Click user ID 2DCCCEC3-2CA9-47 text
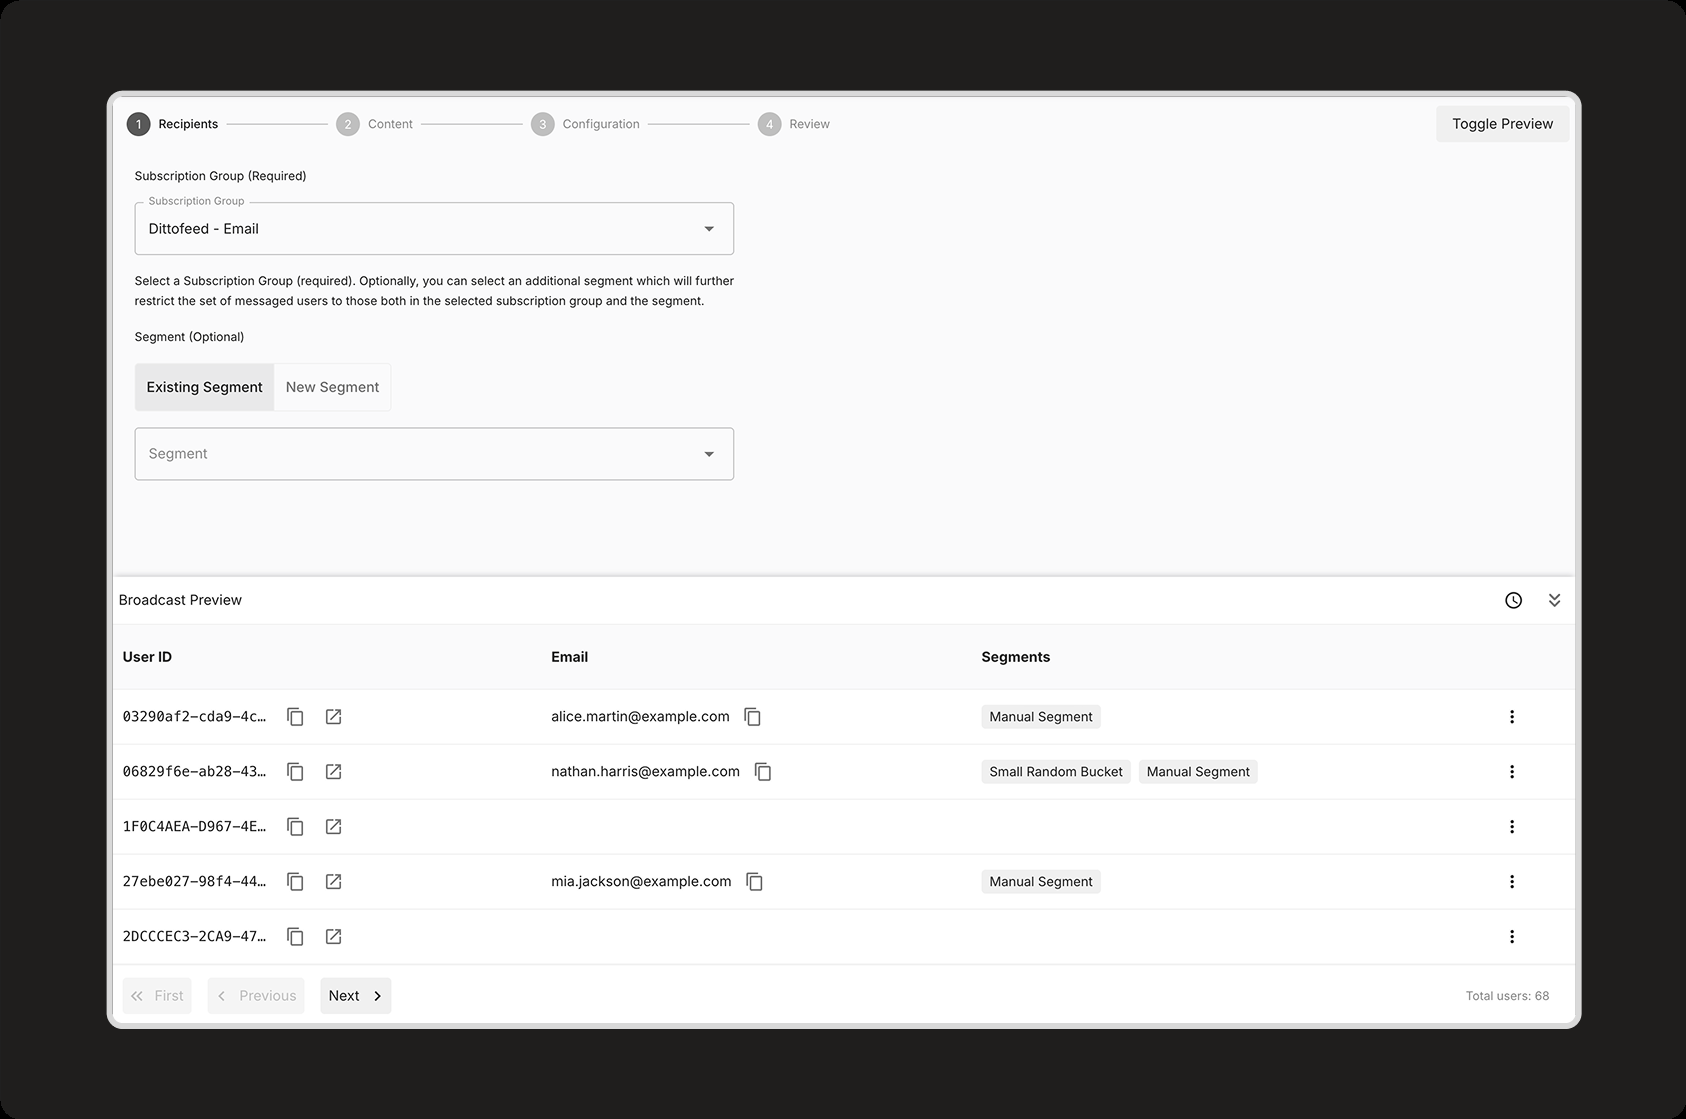The width and height of the screenshot is (1686, 1119). pos(195,937)
